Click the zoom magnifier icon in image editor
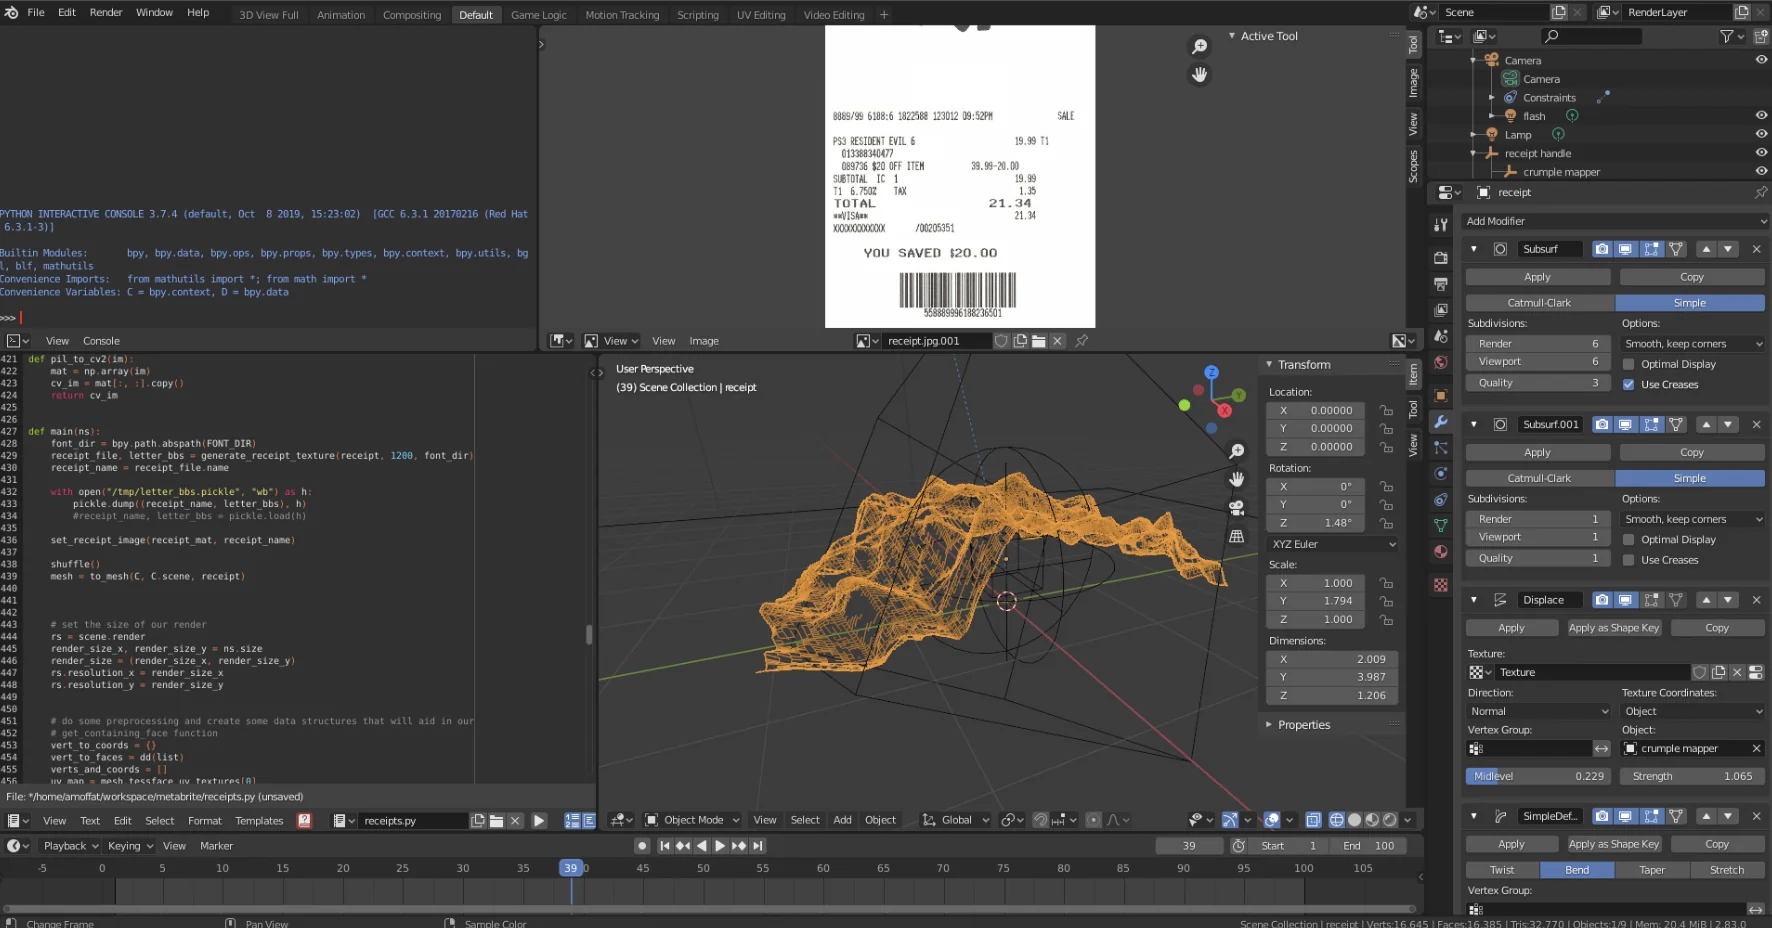The width and height of the screenshot is (1772, 928). (1199, 47)
